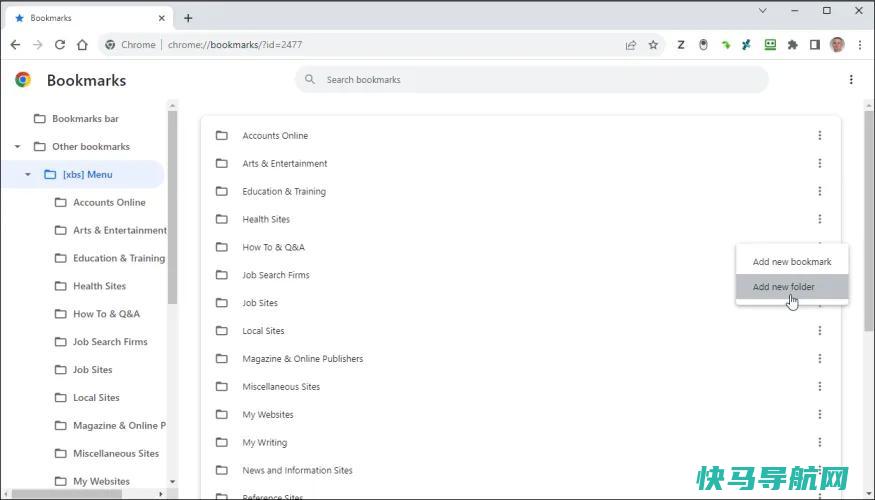Open more actions for Local Sites row
Image resolution: width=875 pixels, height=500 pixels.
click(x=820, y=331)
